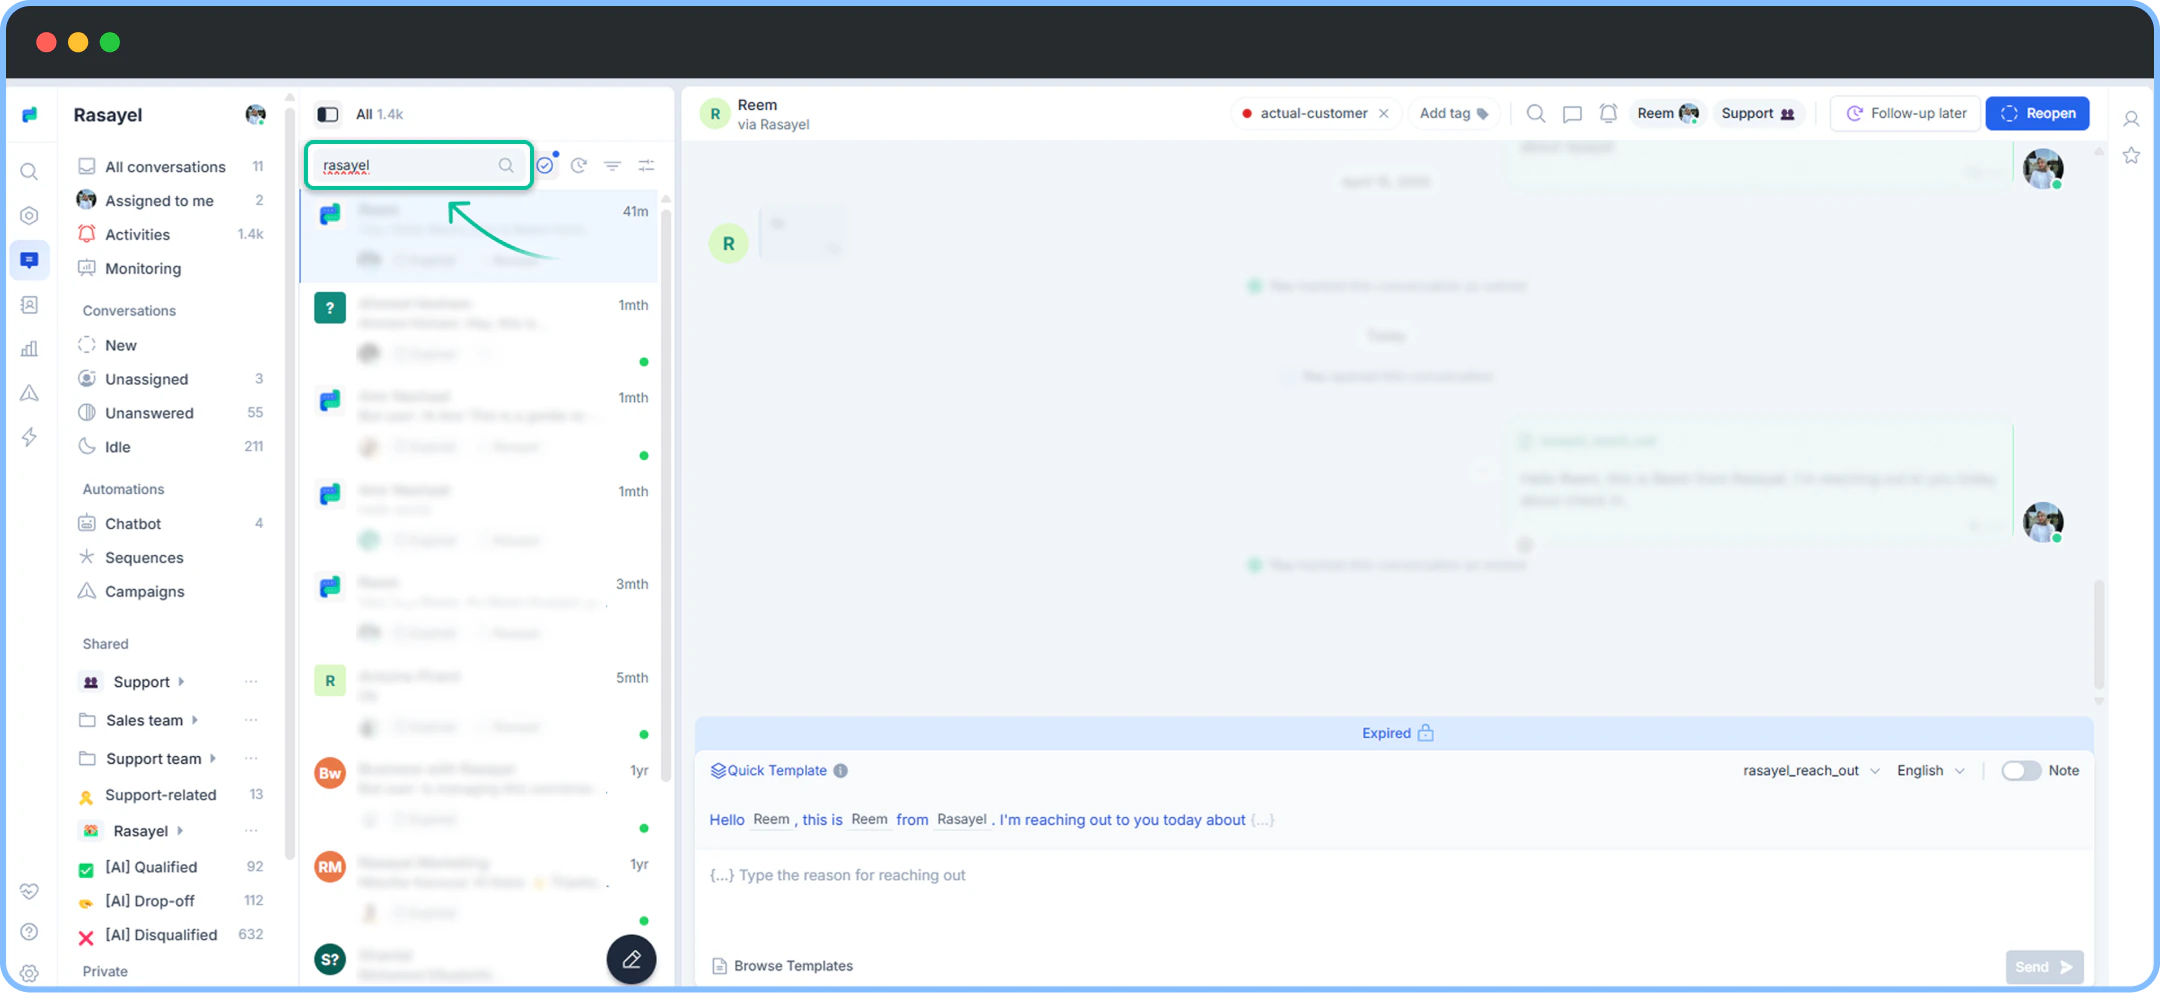Screen dimensions: 2160x993
Task: Open the English language dropdown
Action: 1931,770
